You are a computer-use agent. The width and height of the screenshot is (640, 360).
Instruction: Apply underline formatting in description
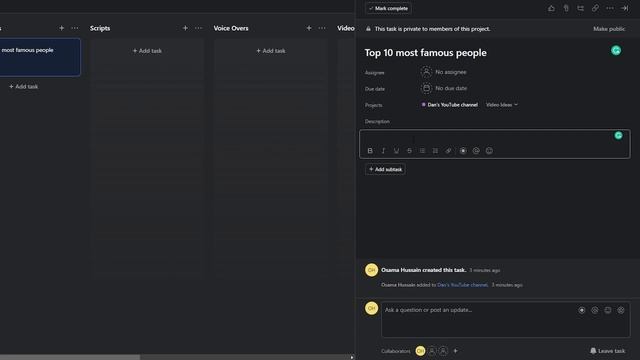(x=396, y=151)
